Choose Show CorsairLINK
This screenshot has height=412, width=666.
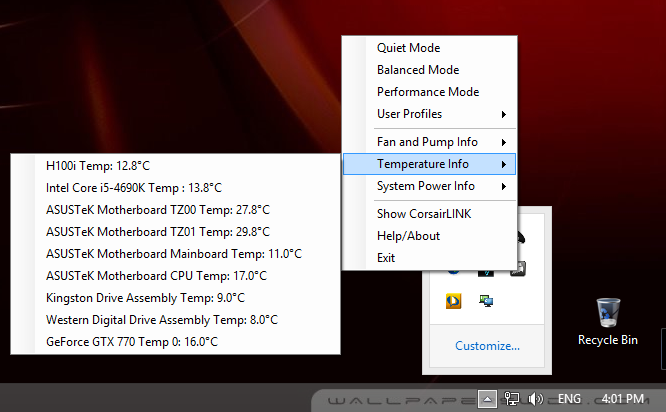click(x=429, y=214)
